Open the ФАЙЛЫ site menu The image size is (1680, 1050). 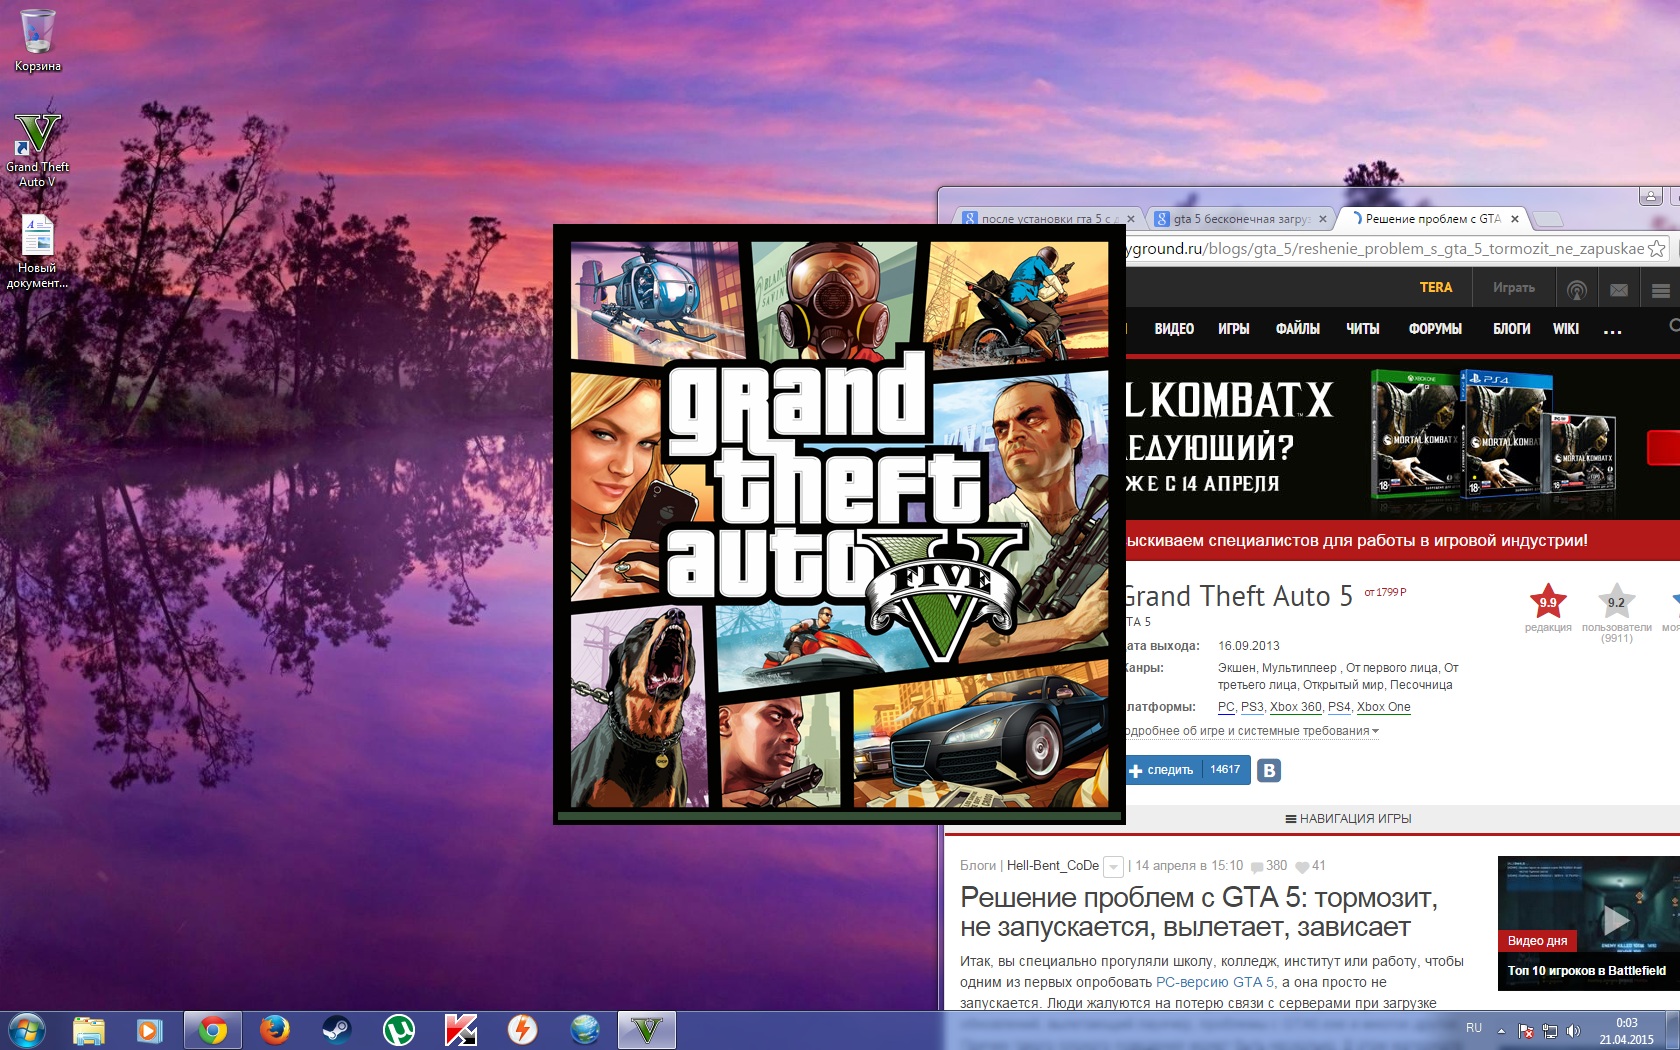coord(1297,329)
